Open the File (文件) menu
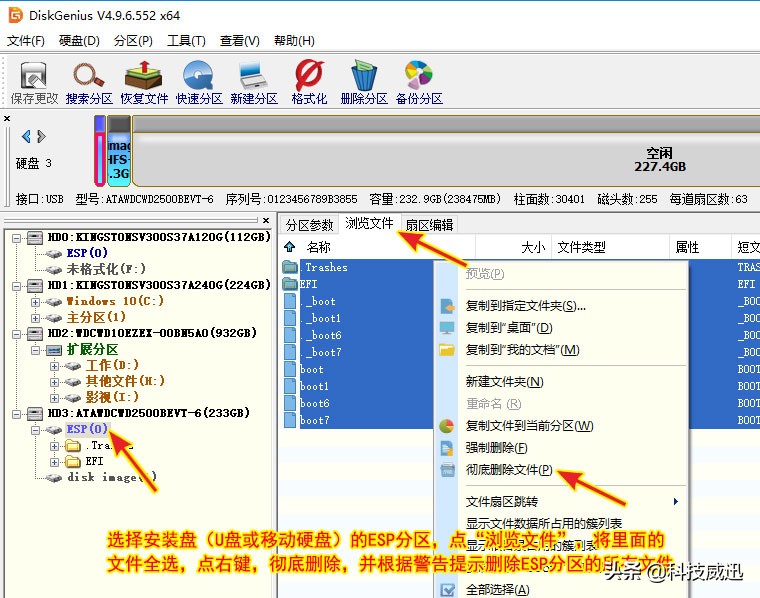Viewport: 760px width, 598px height. pos(26,41)
